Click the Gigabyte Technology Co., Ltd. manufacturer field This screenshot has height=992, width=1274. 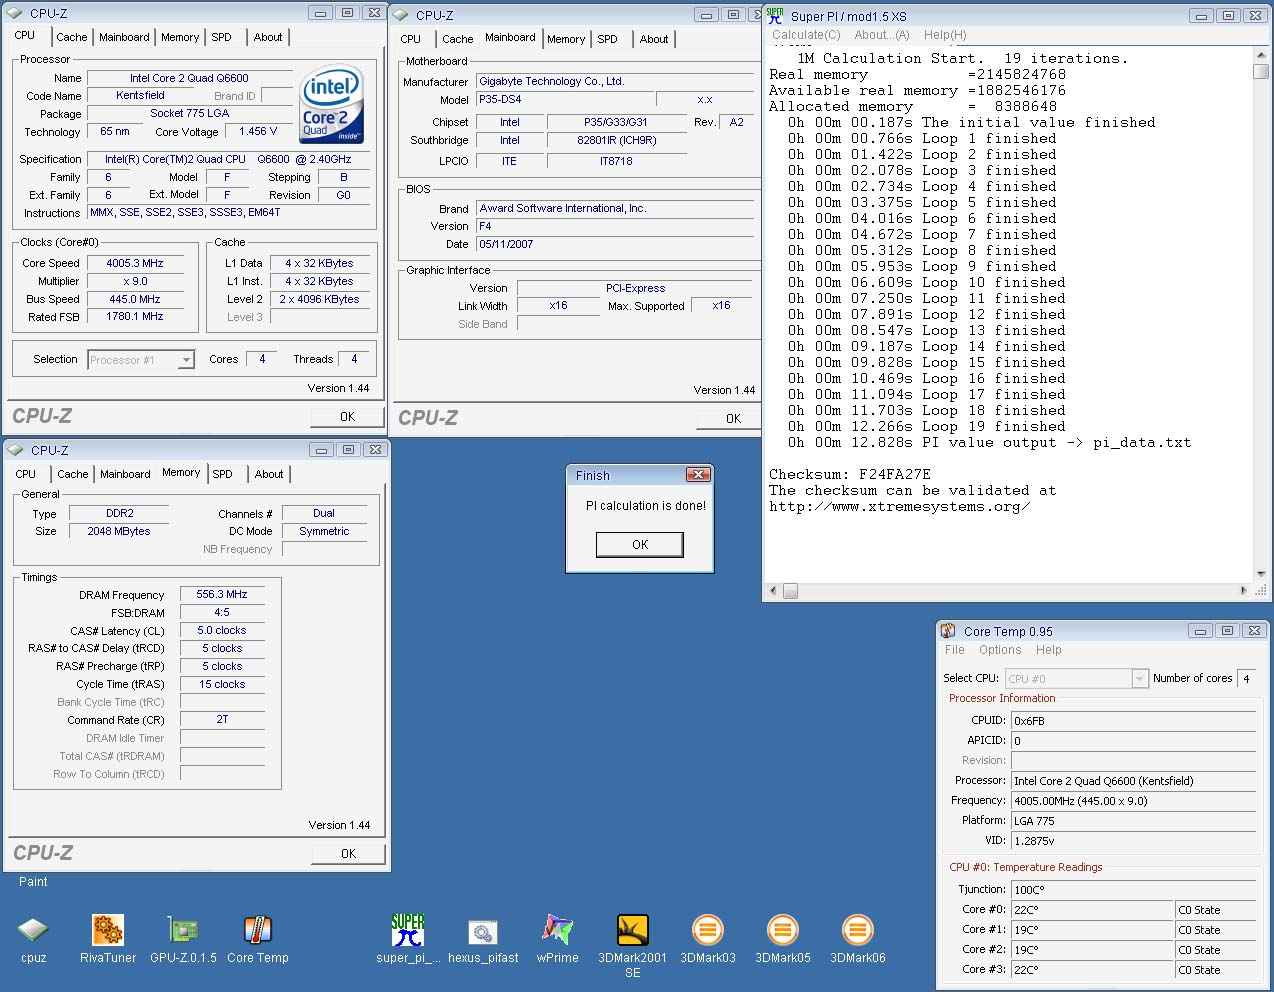(x=616, y=81)
